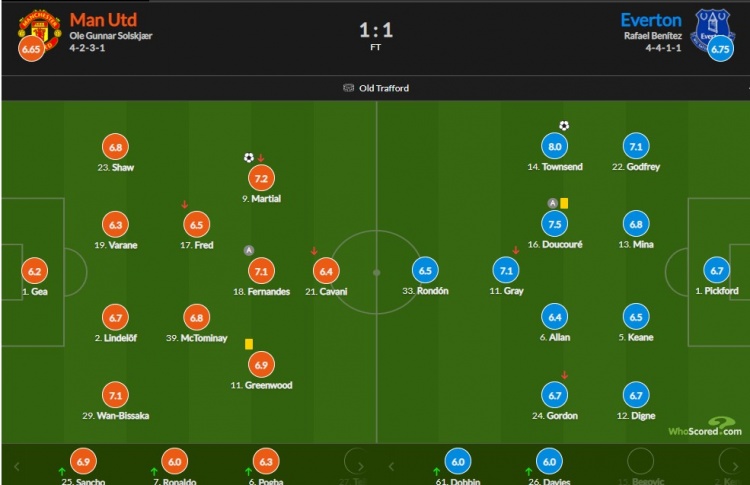Image resolution: width=750 pixels, height=485 pixels.
Task: Select Ronaldo's 6.0 substitute rating
Action: click(175, 462)
